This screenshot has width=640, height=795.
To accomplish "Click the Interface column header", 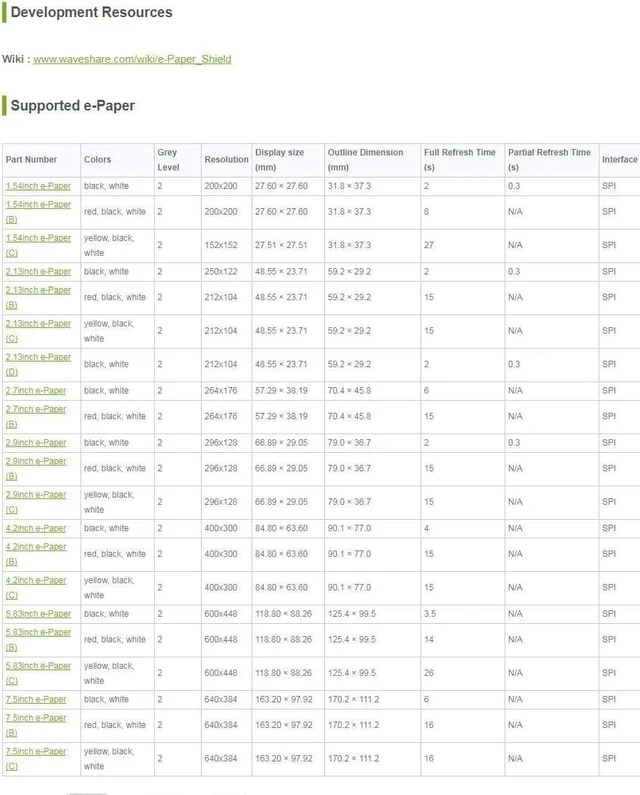I will (x=620, y=160).
